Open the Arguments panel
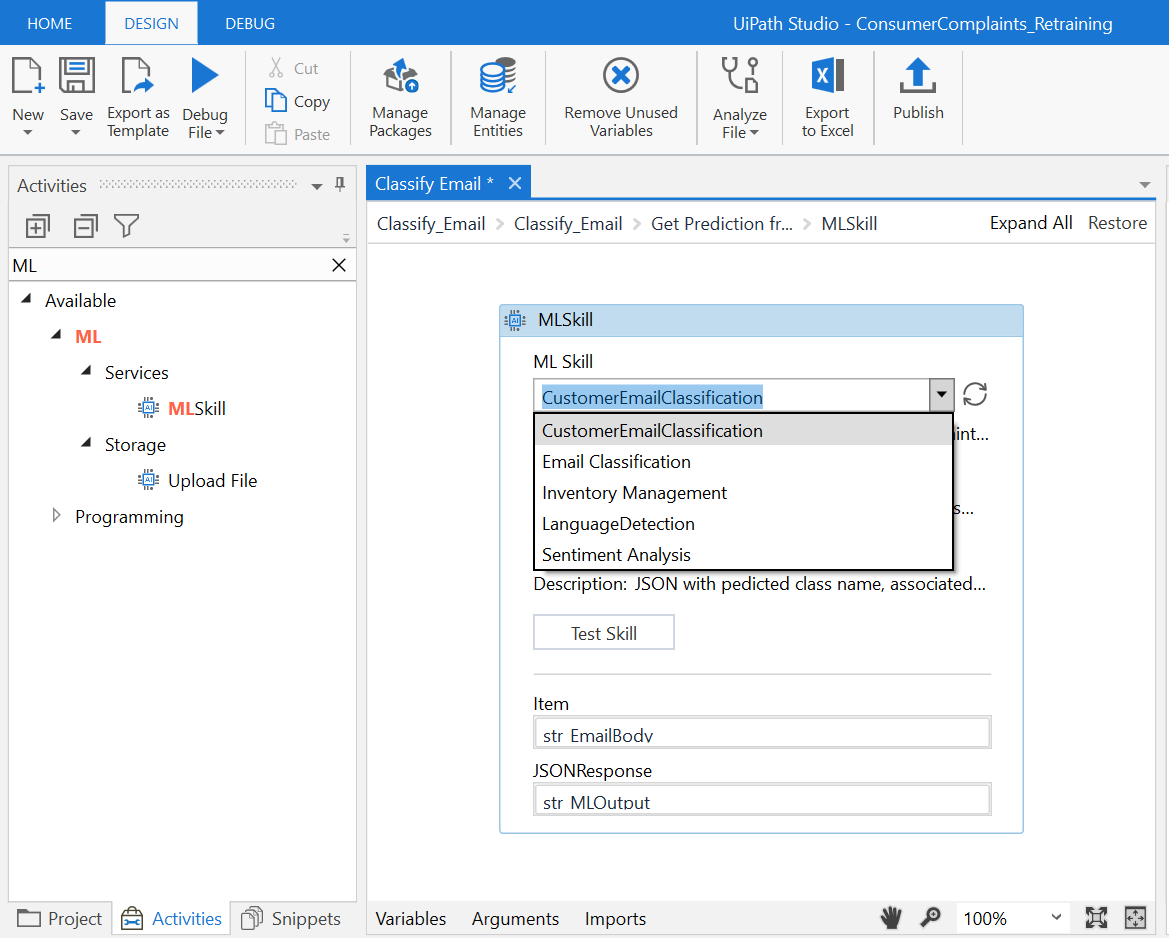 coord(515,919)
